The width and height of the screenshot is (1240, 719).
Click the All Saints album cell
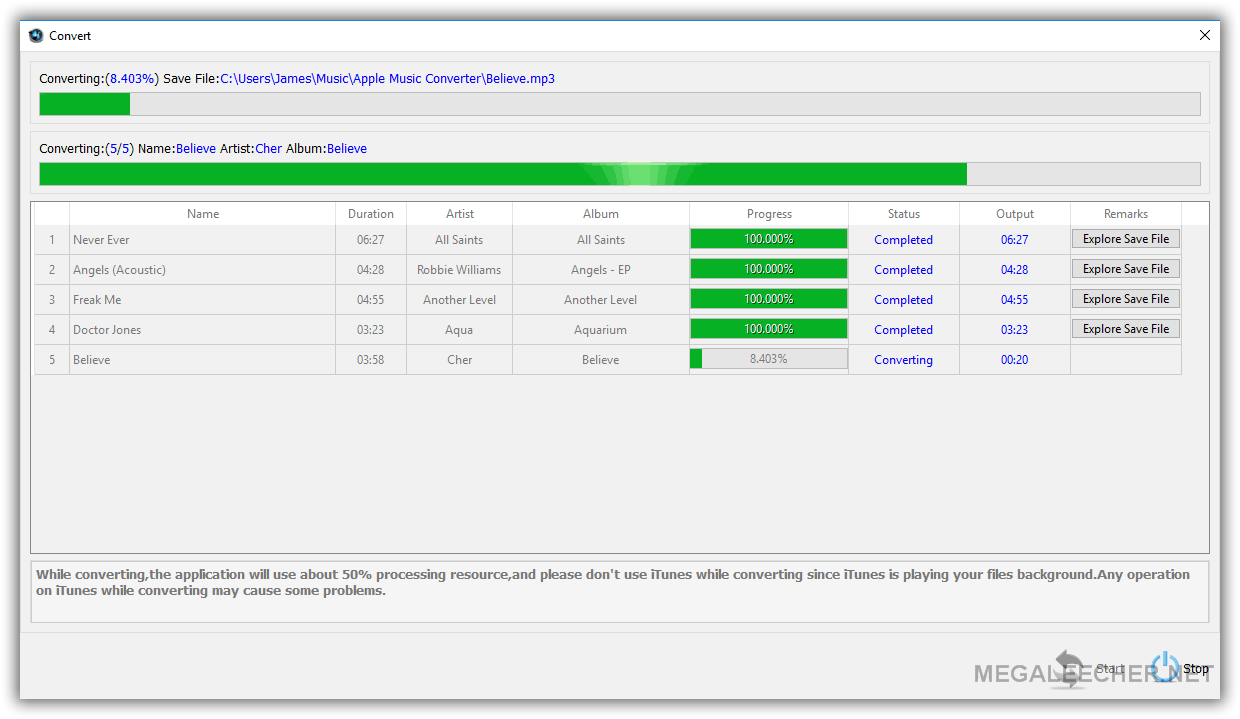pyautogui.click(x=601, y=240)
